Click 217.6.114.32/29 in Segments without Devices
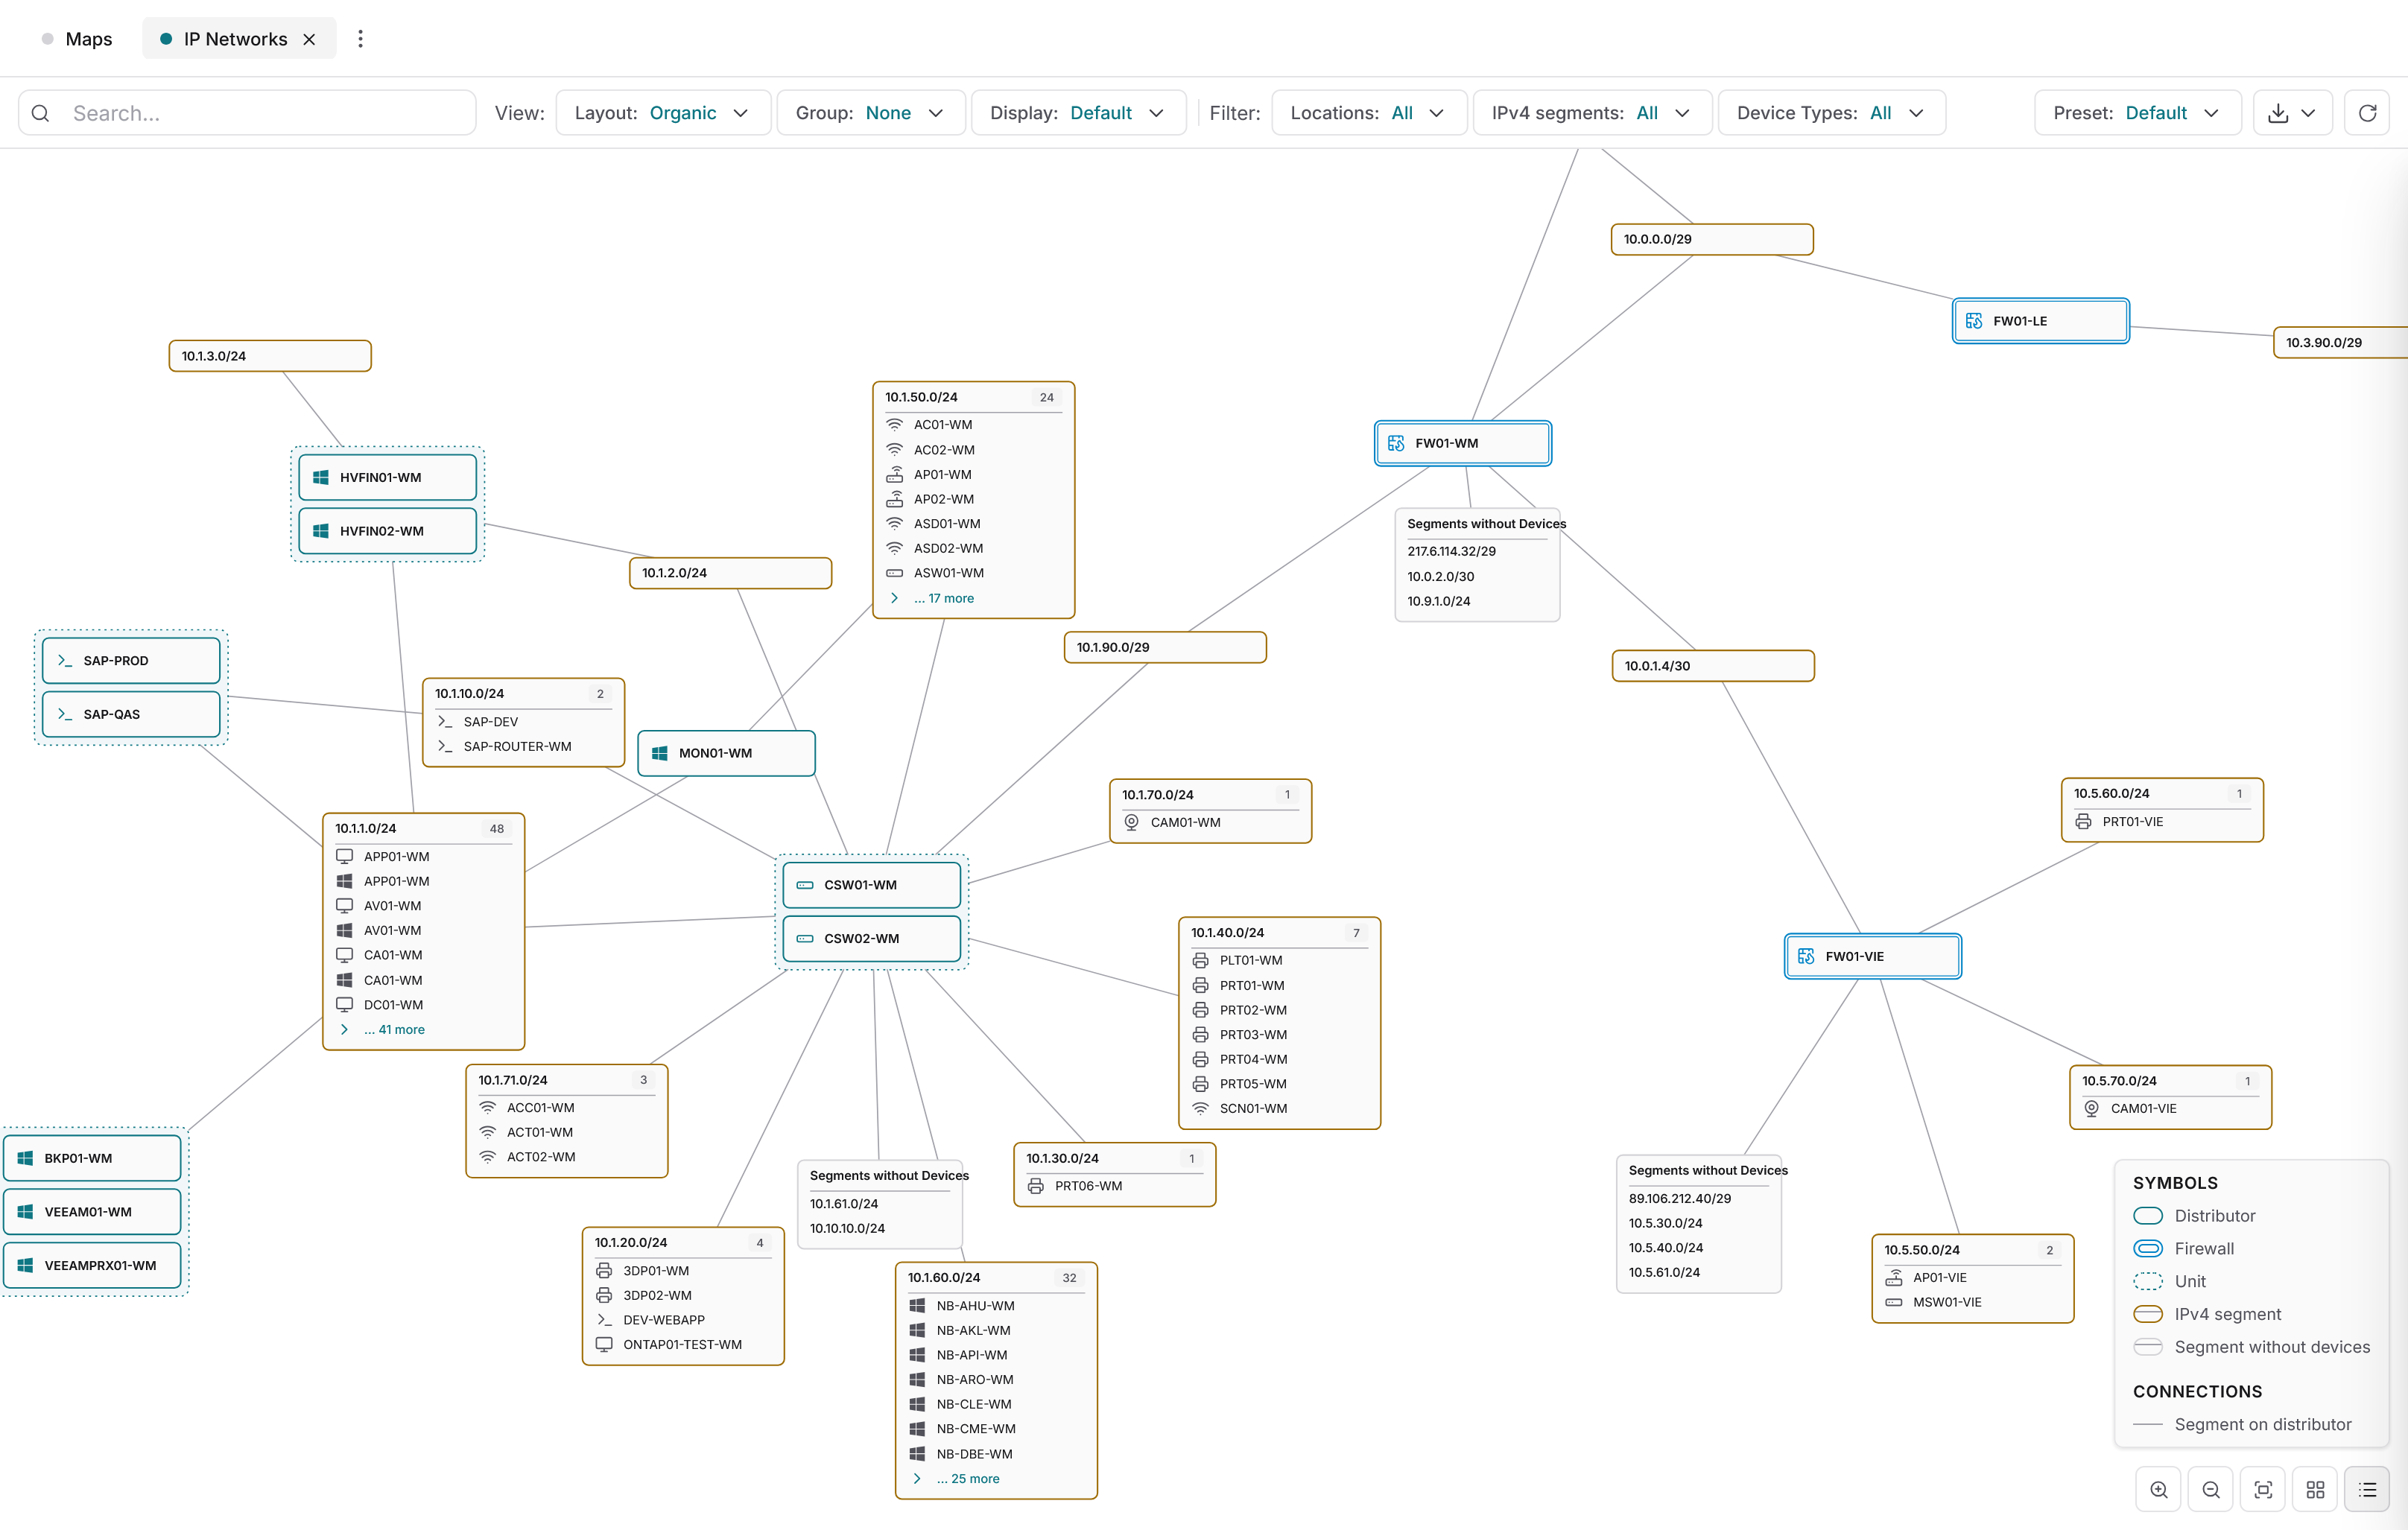 pos(1451,551)
